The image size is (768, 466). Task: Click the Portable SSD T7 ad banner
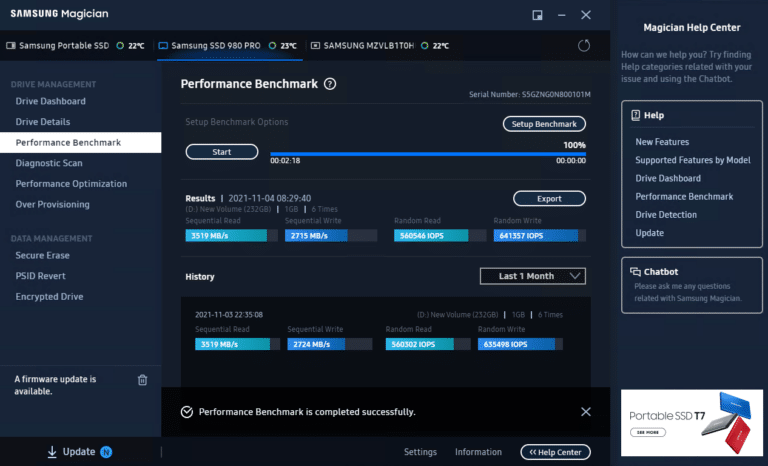tap(692, 422)
